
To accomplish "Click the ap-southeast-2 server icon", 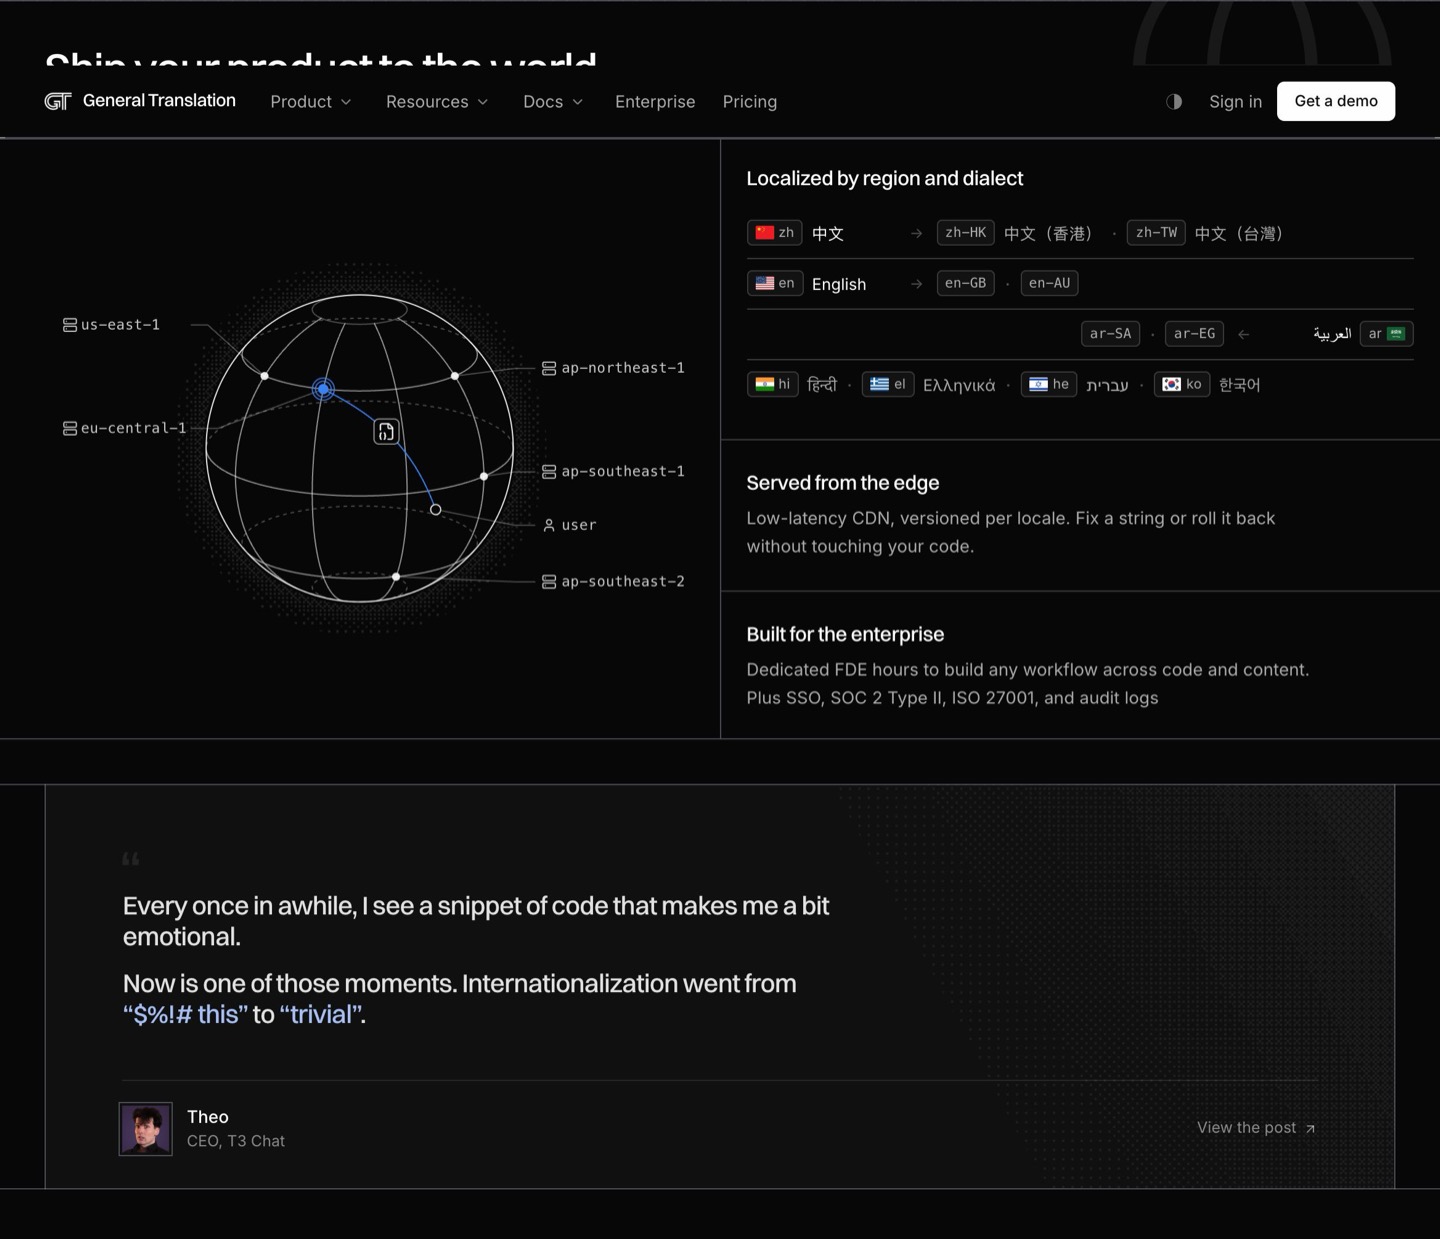I will [549, 582].
